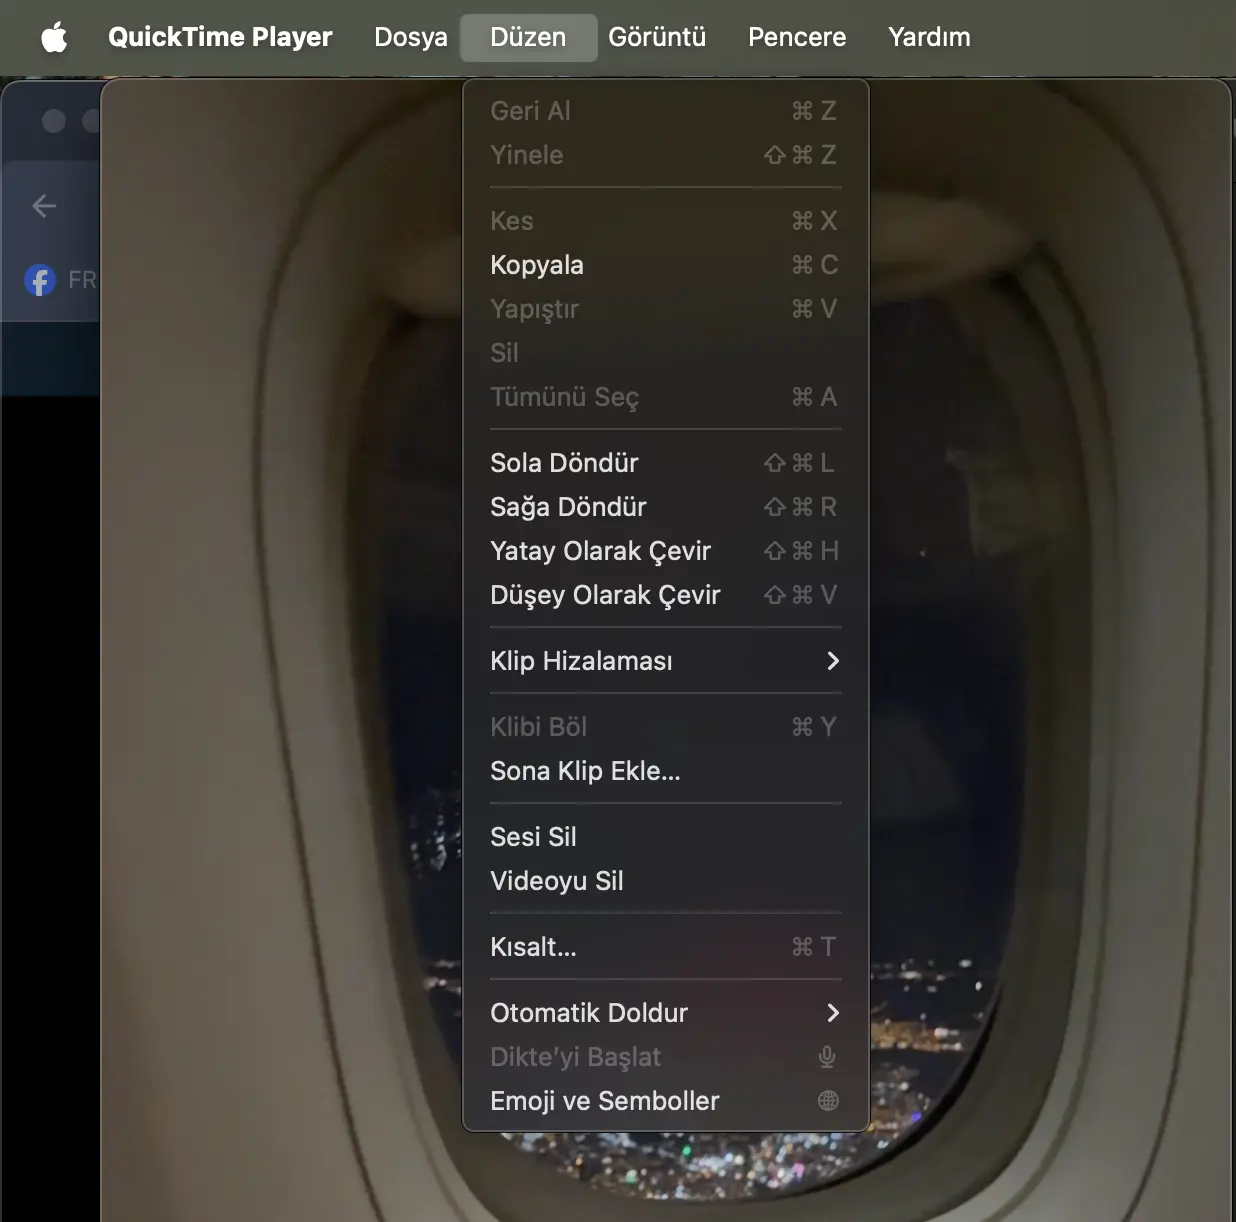The width and height of the screenshot is (1236, 1222).
Task: Open the Apple menu
Action: coord(54,37)
